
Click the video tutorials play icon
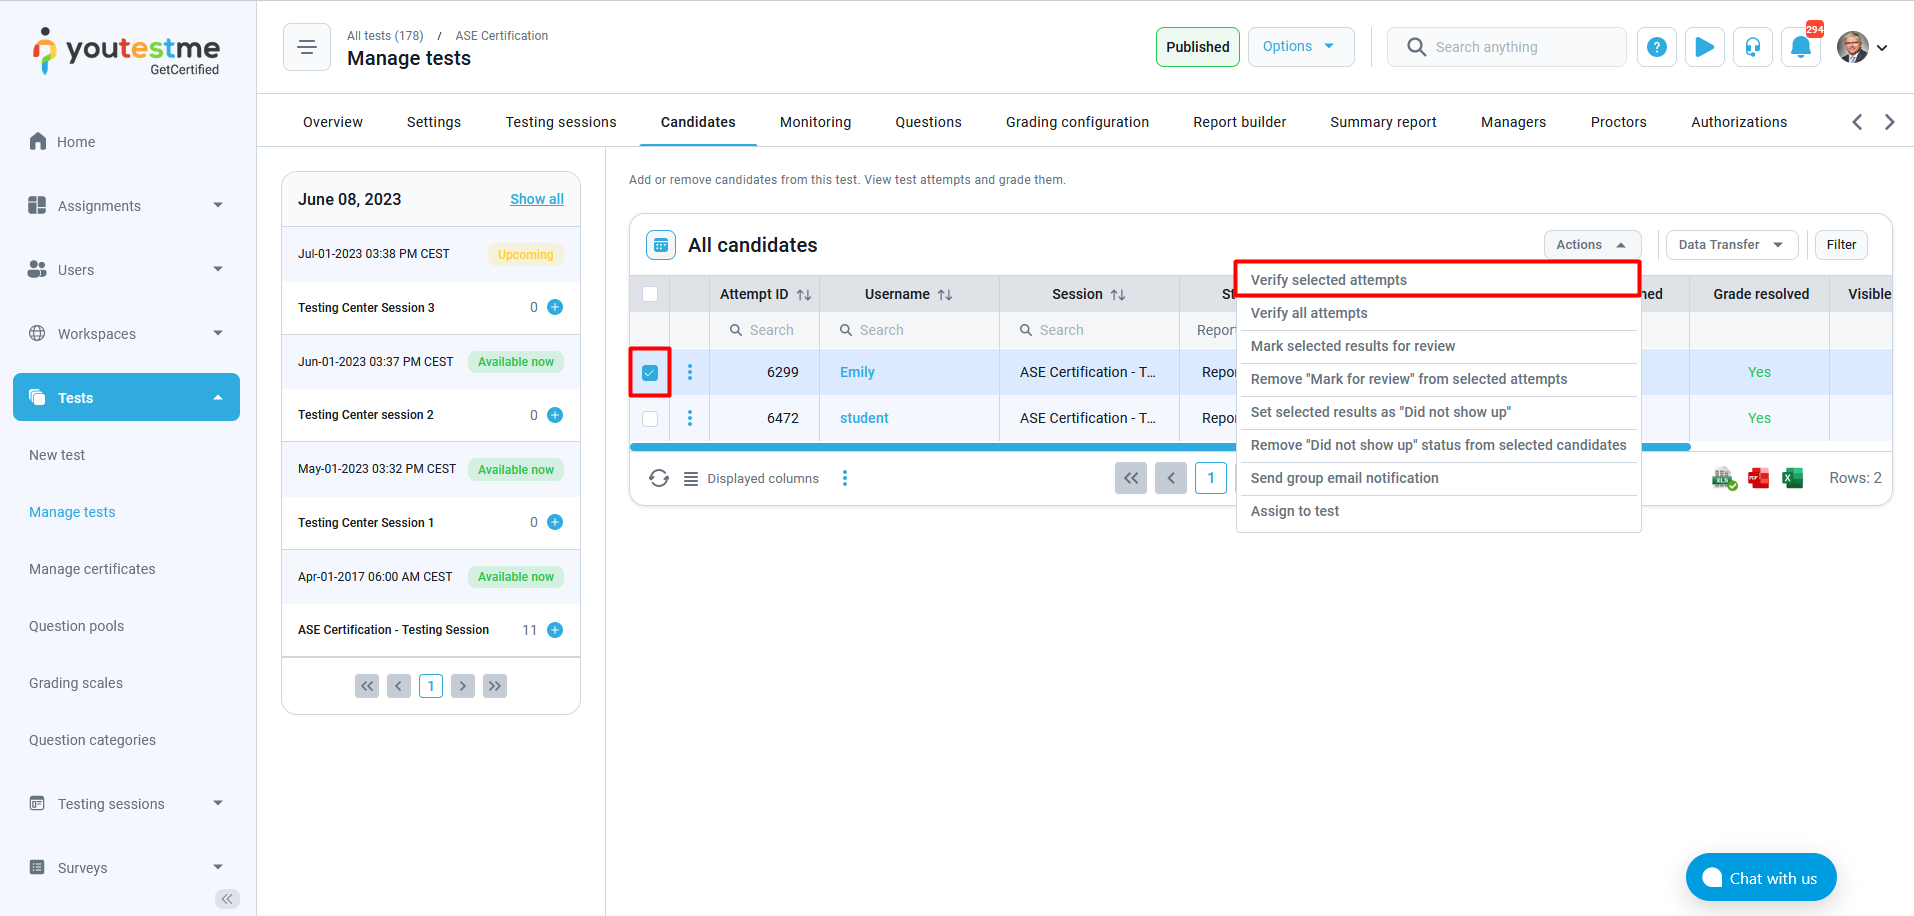click(x=1705, y=47)
